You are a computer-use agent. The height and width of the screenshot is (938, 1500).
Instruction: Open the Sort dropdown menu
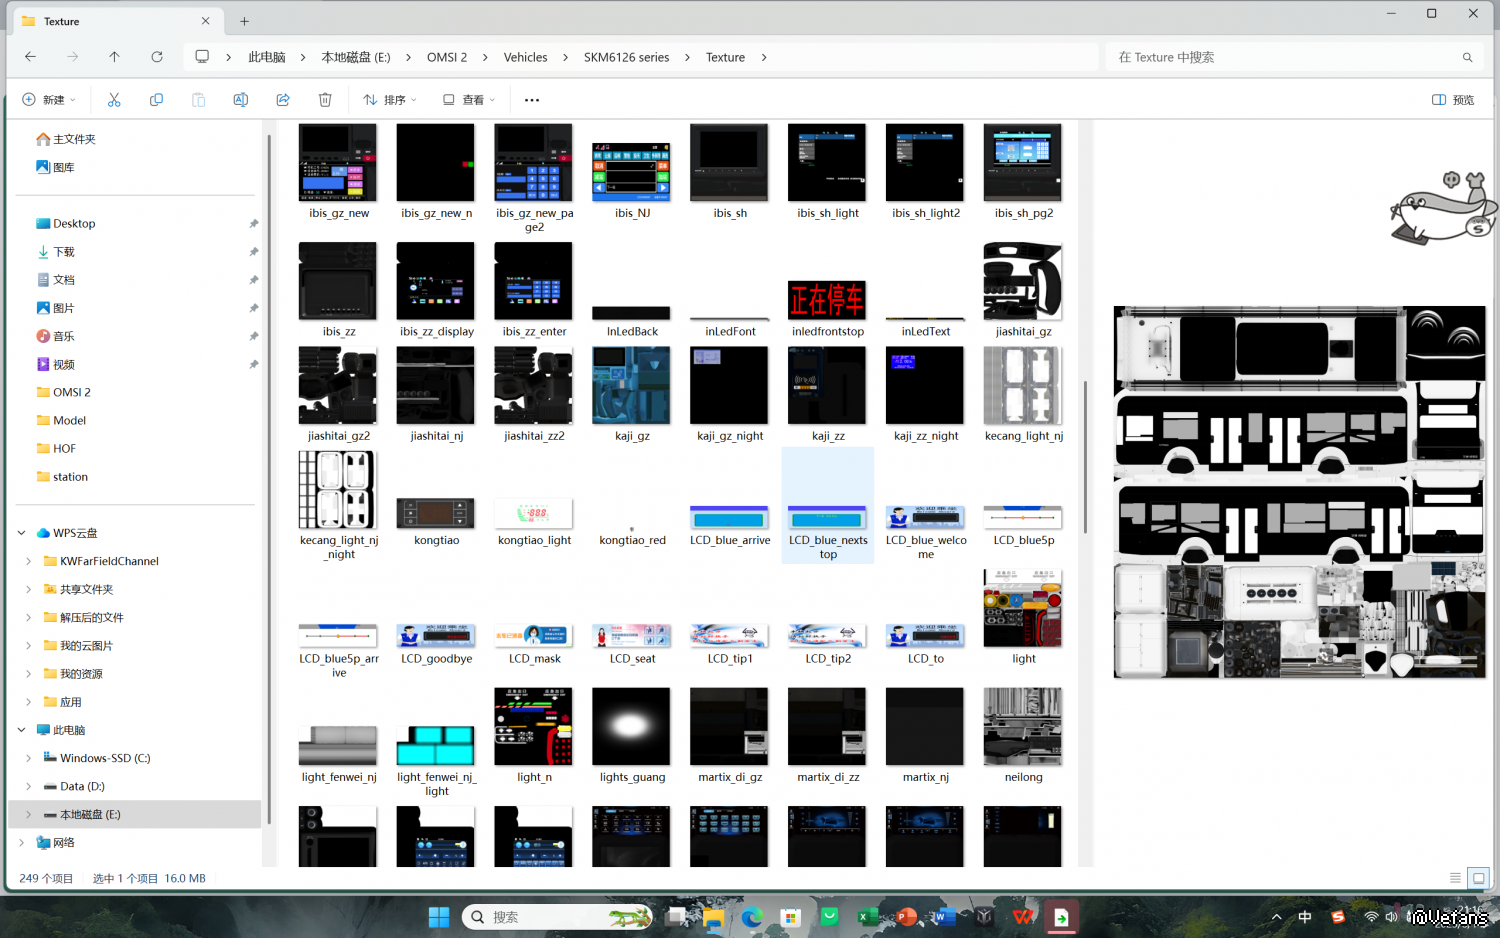pyautogui.click(x=389, y=100)
